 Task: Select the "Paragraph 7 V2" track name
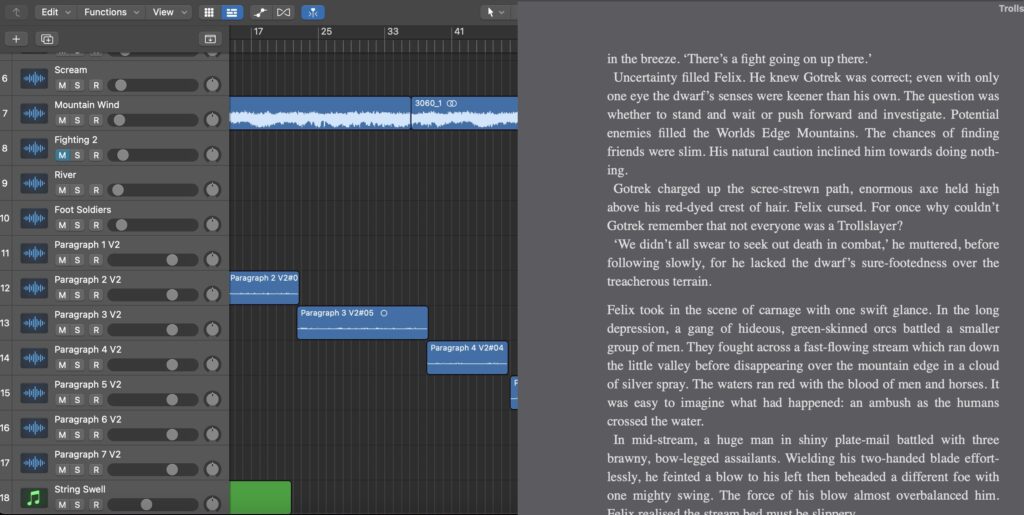(x=88, y=454)
